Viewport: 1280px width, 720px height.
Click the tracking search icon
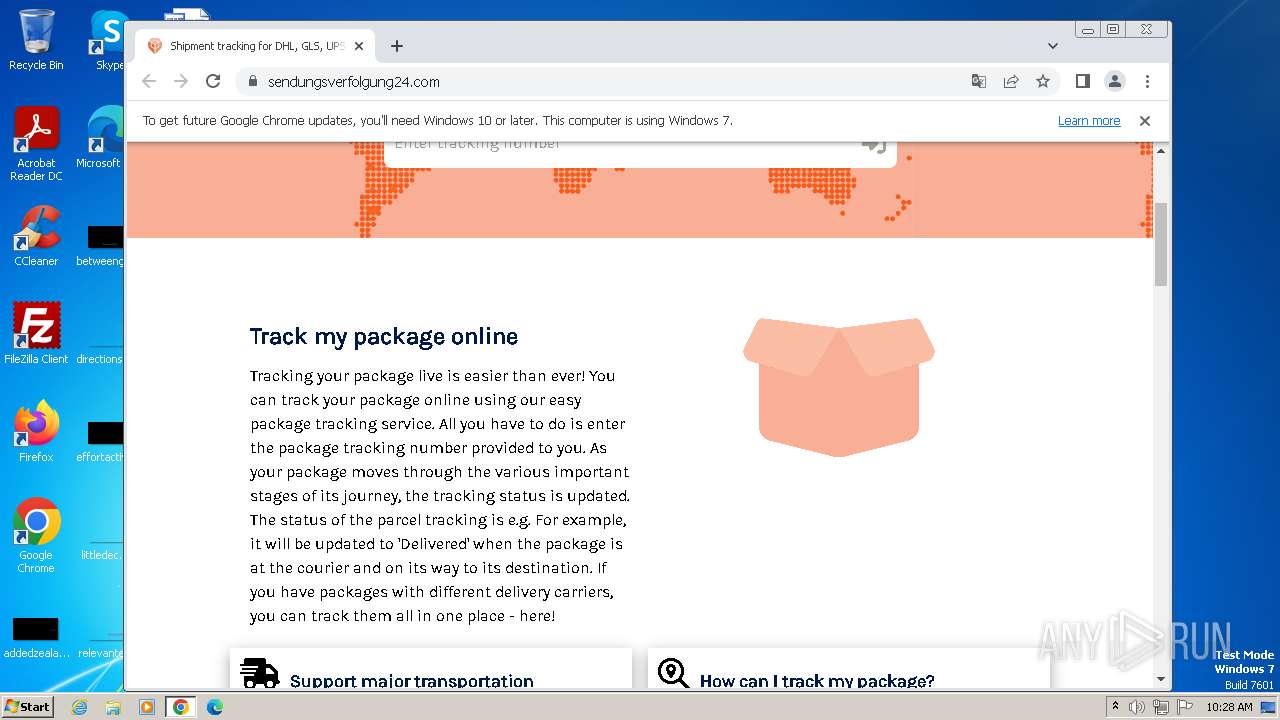click(x=875, y=146)
